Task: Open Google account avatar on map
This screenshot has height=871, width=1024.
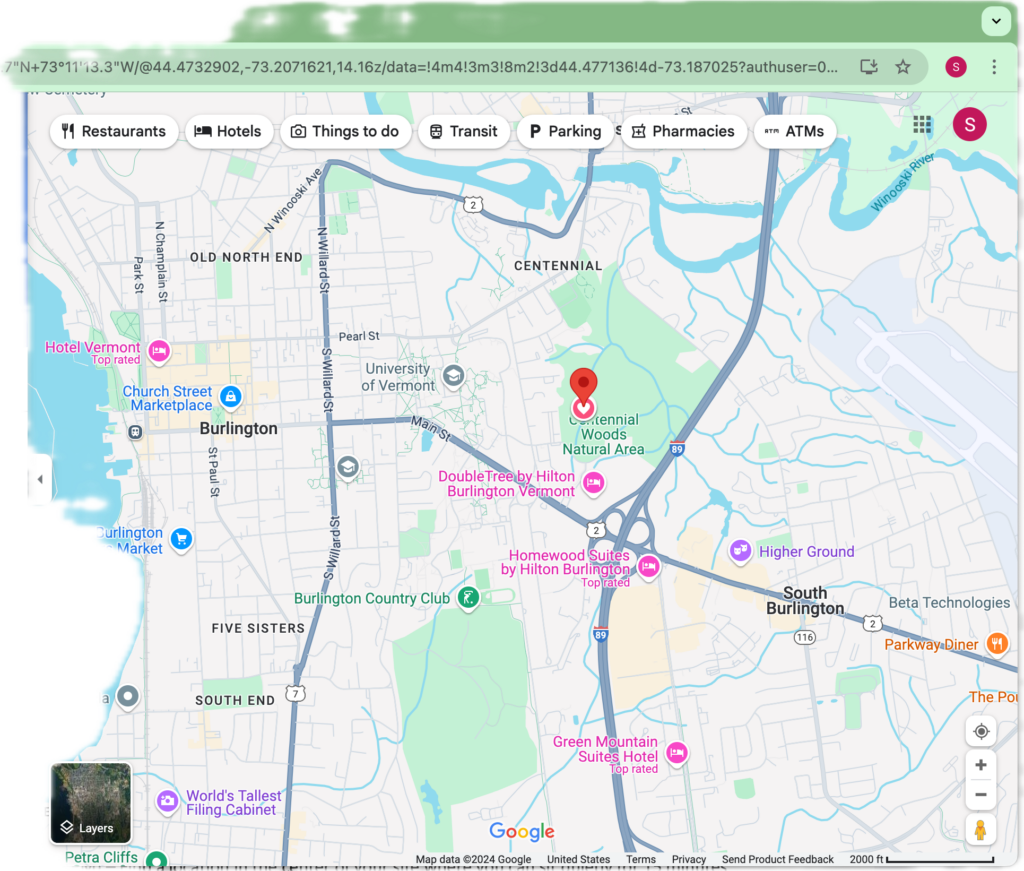Action: tap(970, 124)
